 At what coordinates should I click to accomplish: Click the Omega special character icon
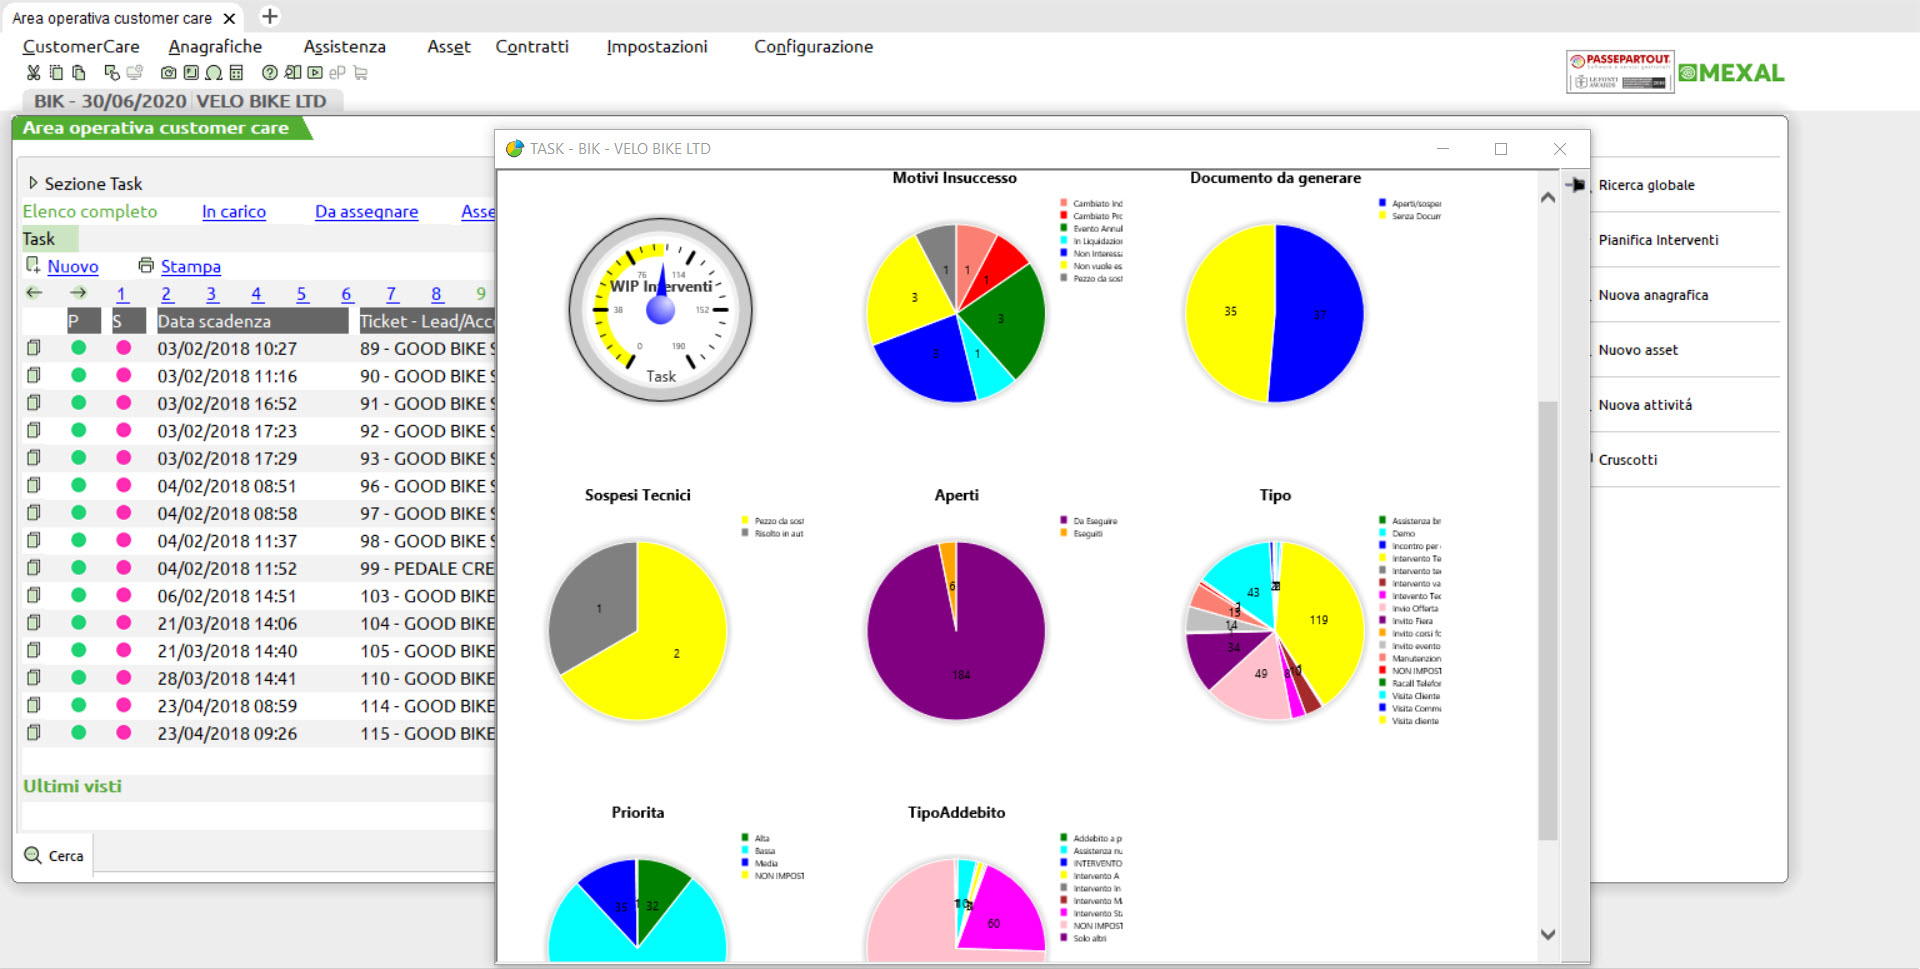(x=213, y=73)
